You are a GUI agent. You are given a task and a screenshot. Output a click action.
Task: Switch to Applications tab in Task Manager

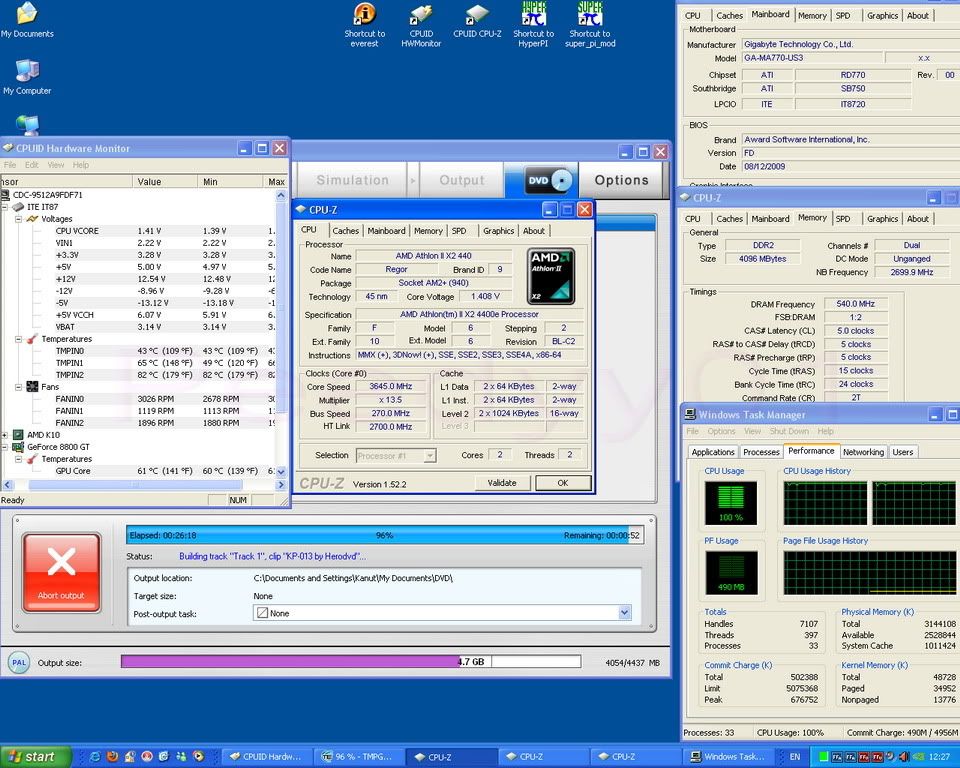click(x=713, y=452)
